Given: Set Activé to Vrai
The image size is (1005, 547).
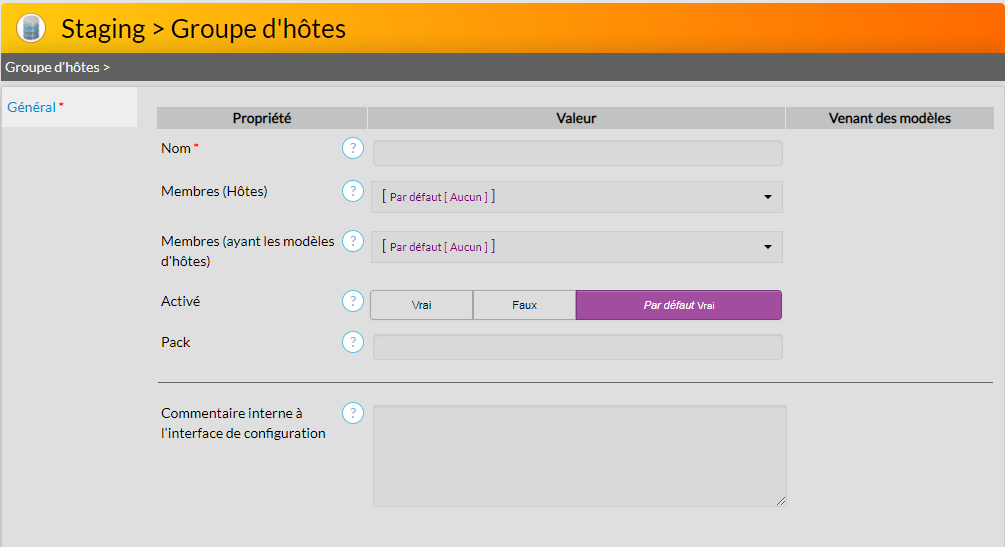Looking at the screenshot, I should (x=421, y=305).
